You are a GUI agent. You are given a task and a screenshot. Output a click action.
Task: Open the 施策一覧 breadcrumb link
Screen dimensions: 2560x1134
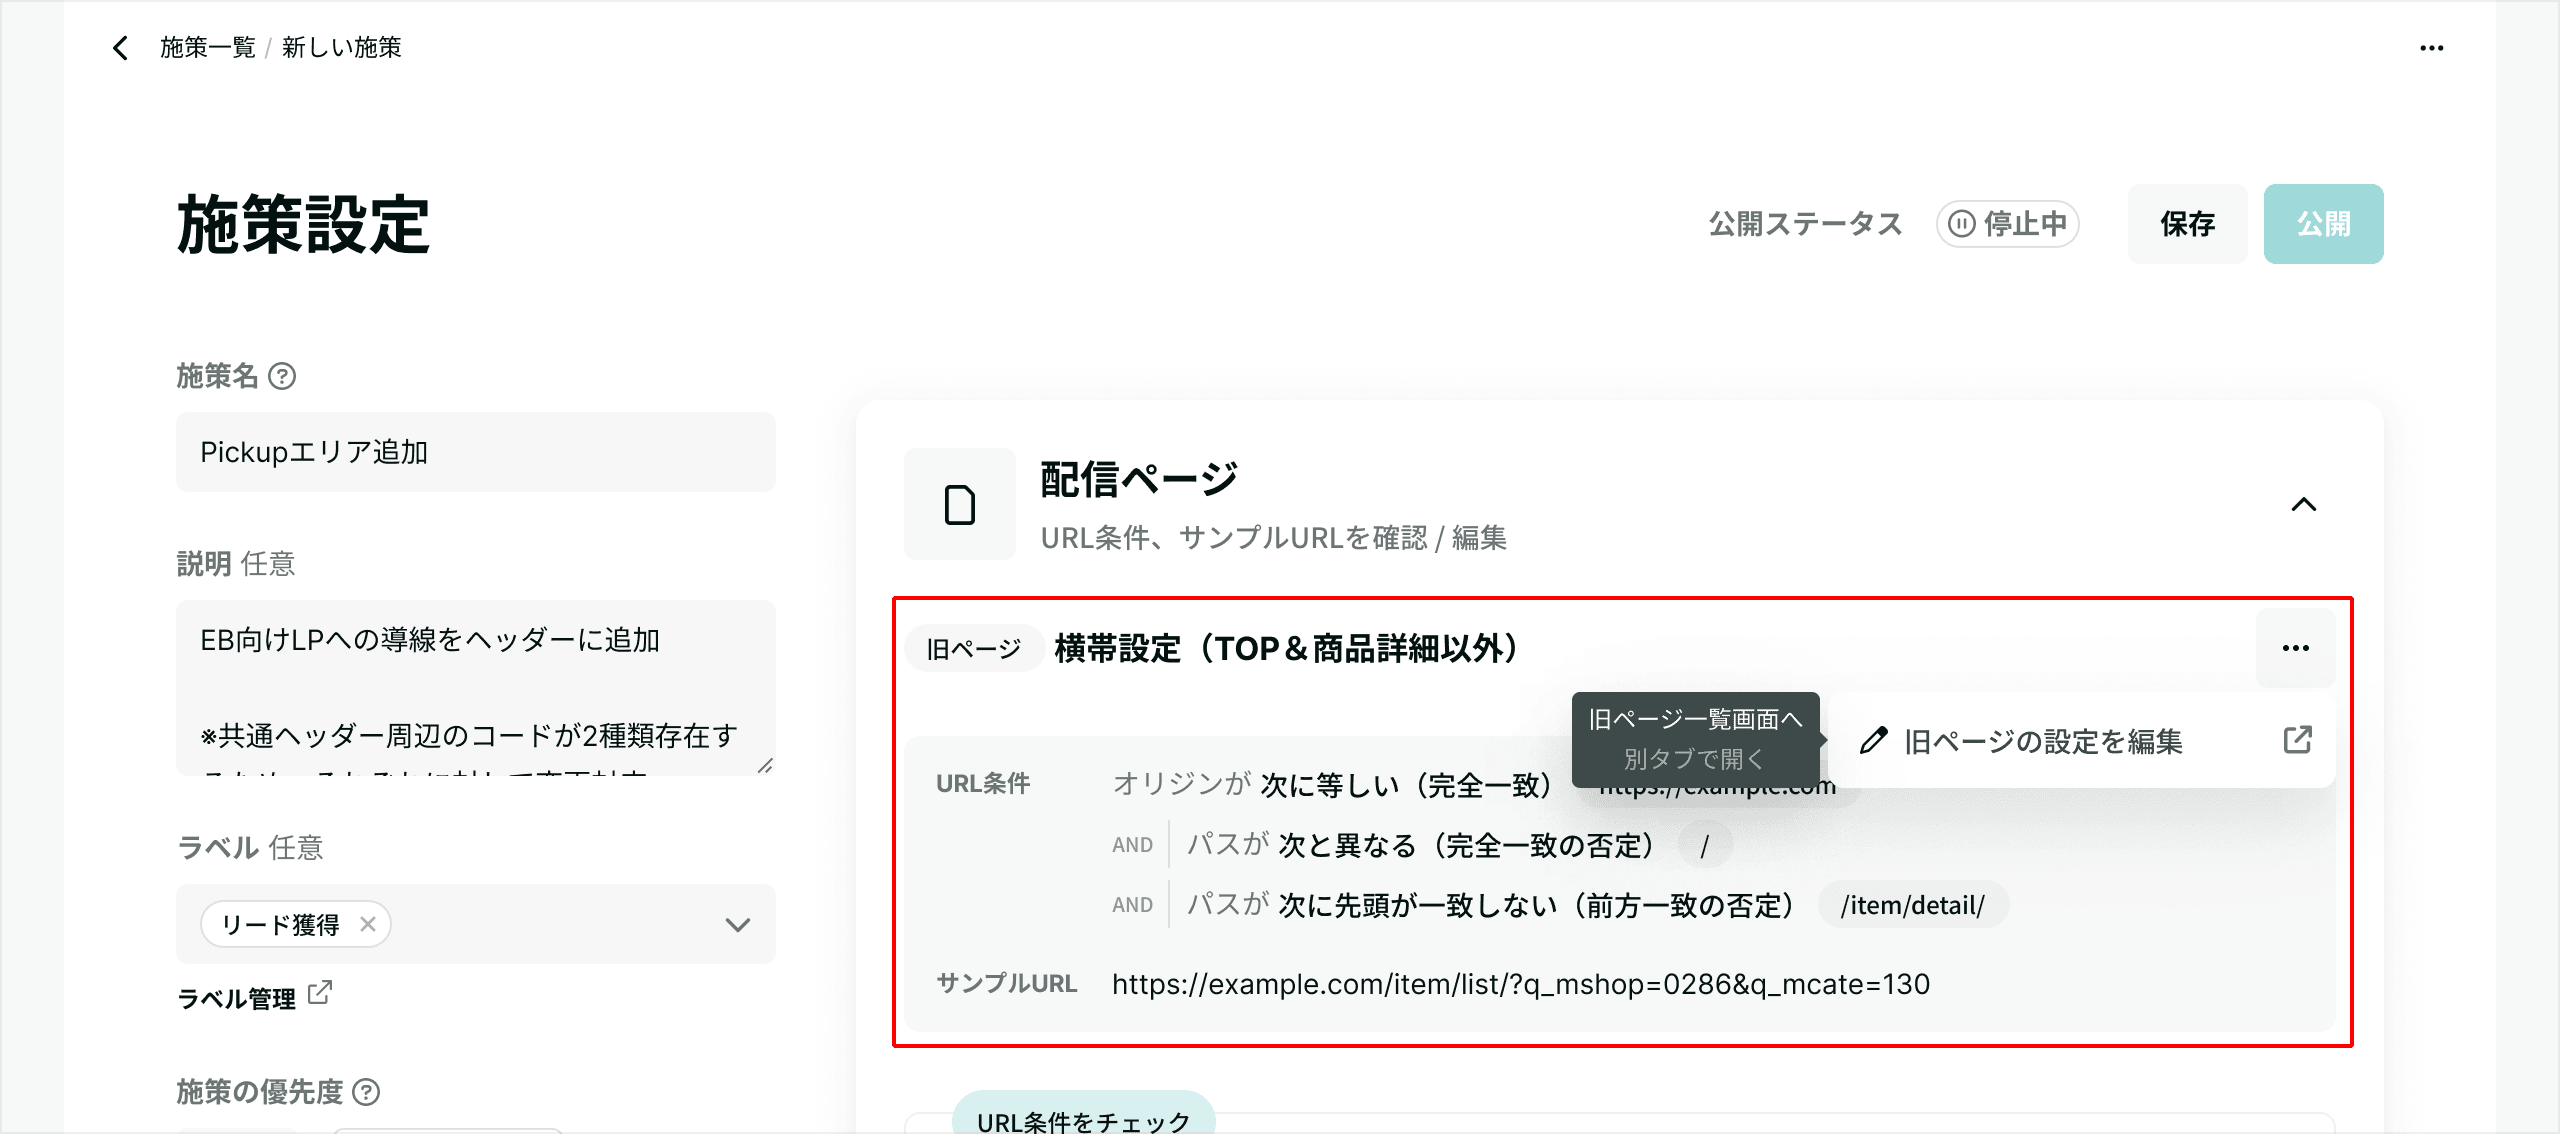coord(208,47)
